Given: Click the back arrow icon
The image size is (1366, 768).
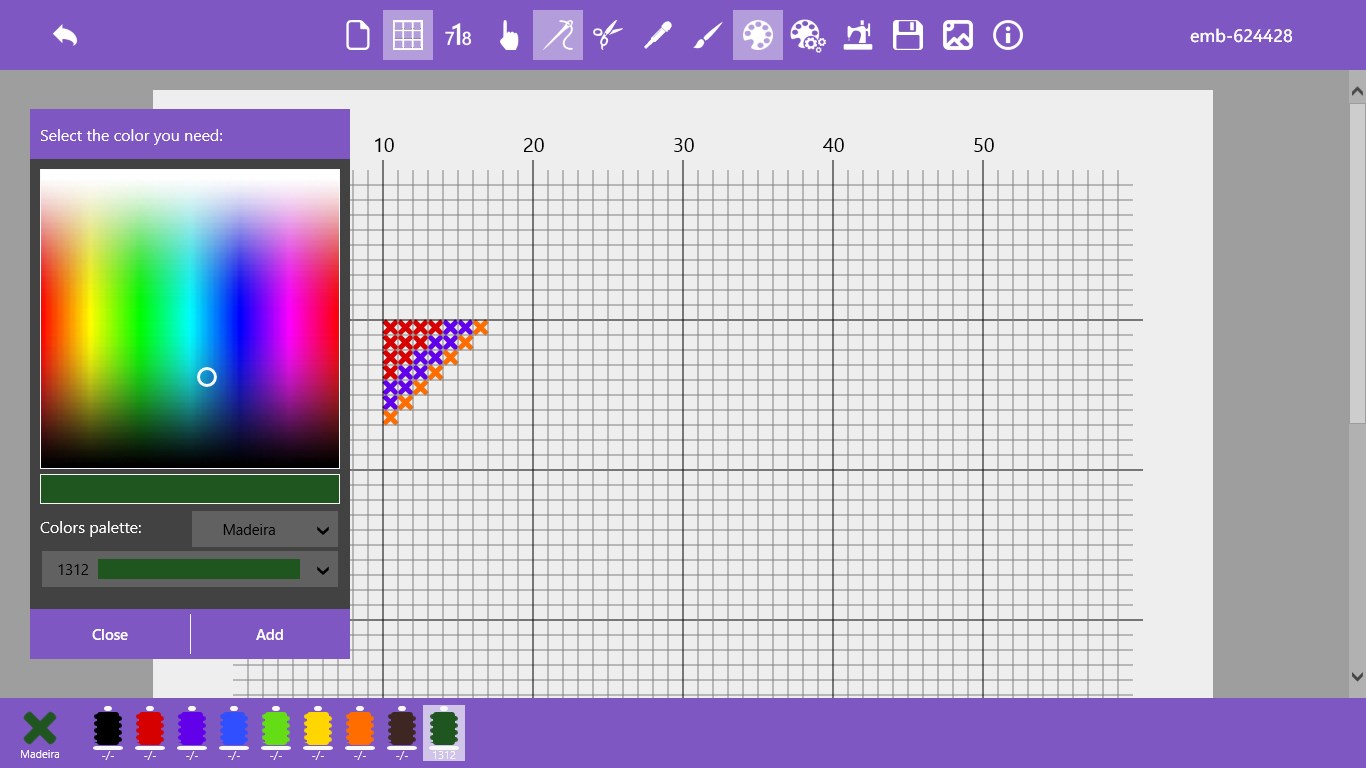Looking at the screenshot, I should tap(65, 36).
